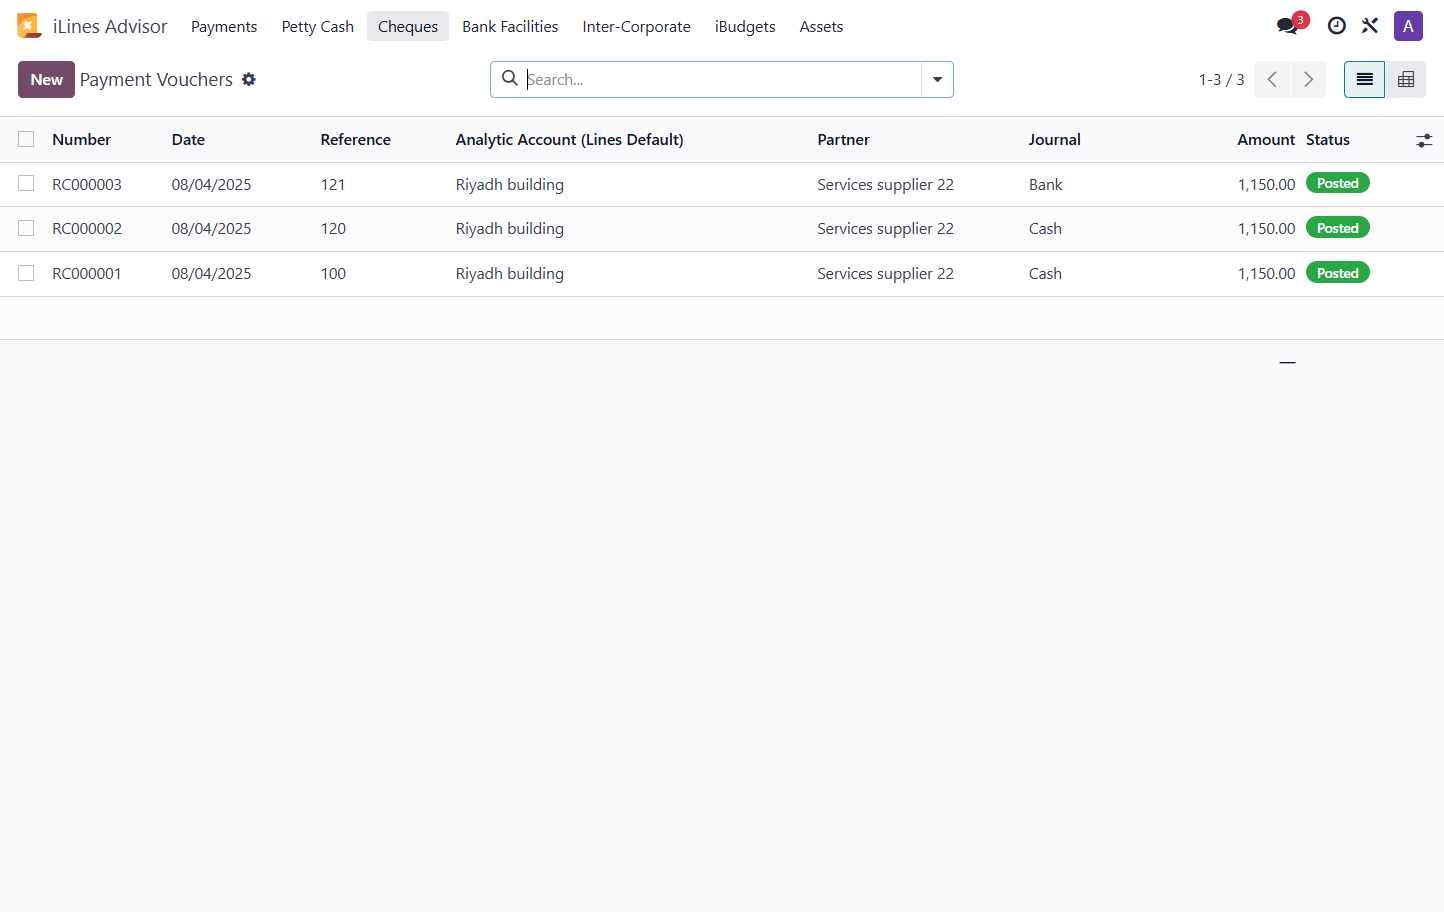Sort by the Partner column header

tap(843, 140)
